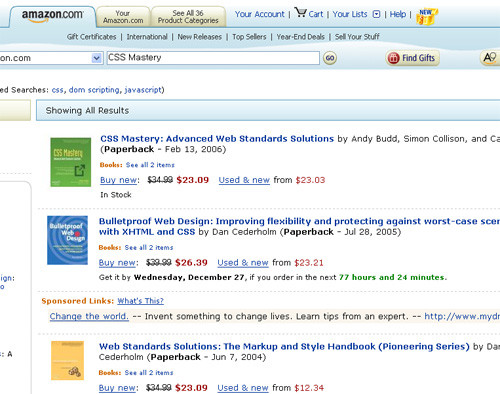Go to Year-End Deals
Screen dimensions: 500x394
coord(300,37)
